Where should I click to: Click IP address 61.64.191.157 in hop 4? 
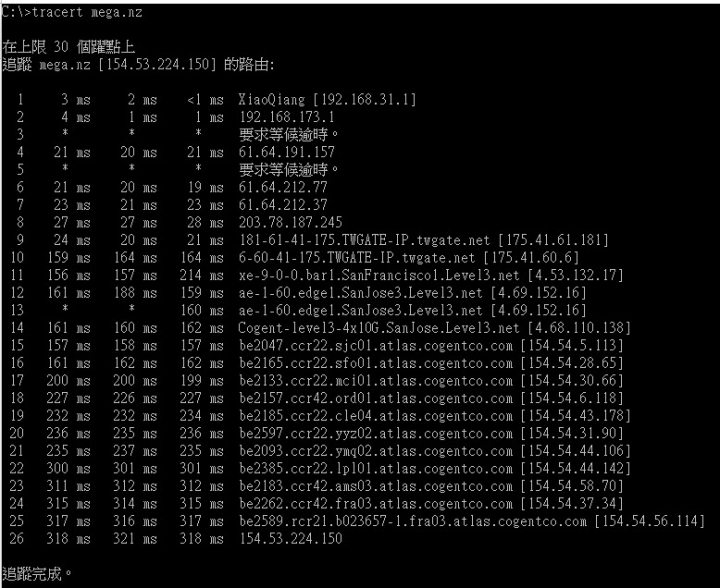click(x=287, y=152)
